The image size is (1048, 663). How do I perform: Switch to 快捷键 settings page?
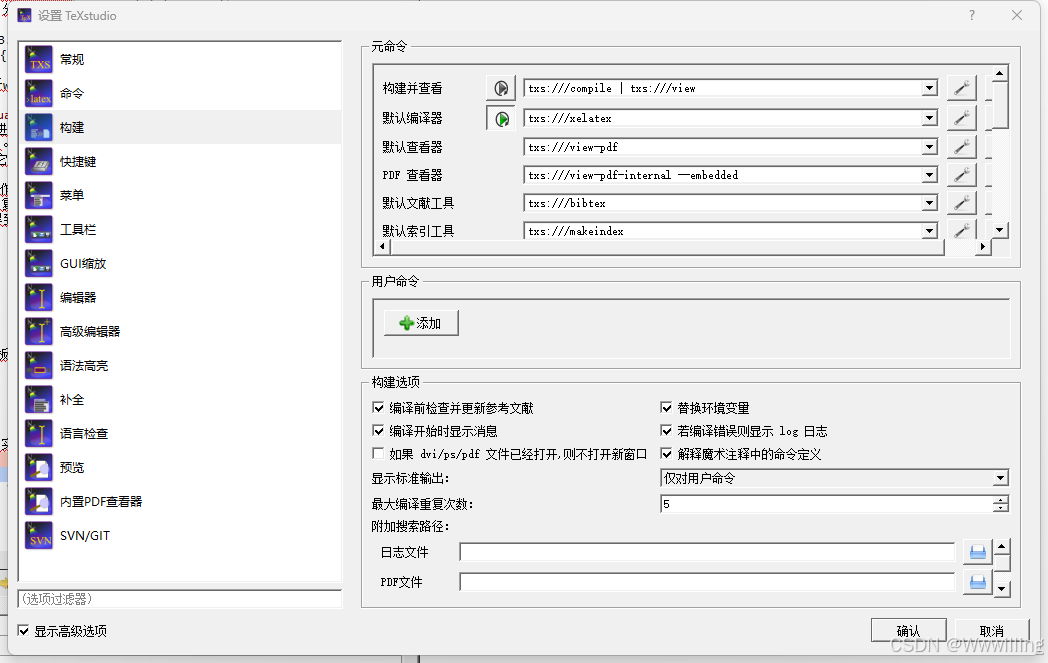[180, 162]
